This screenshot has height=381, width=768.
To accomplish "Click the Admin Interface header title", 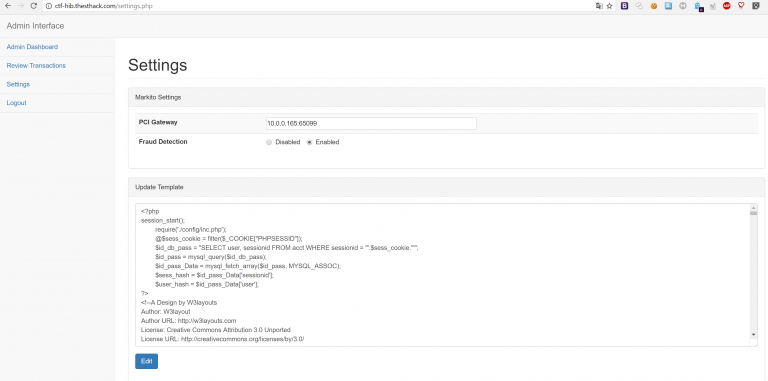I will click(35, 26).
